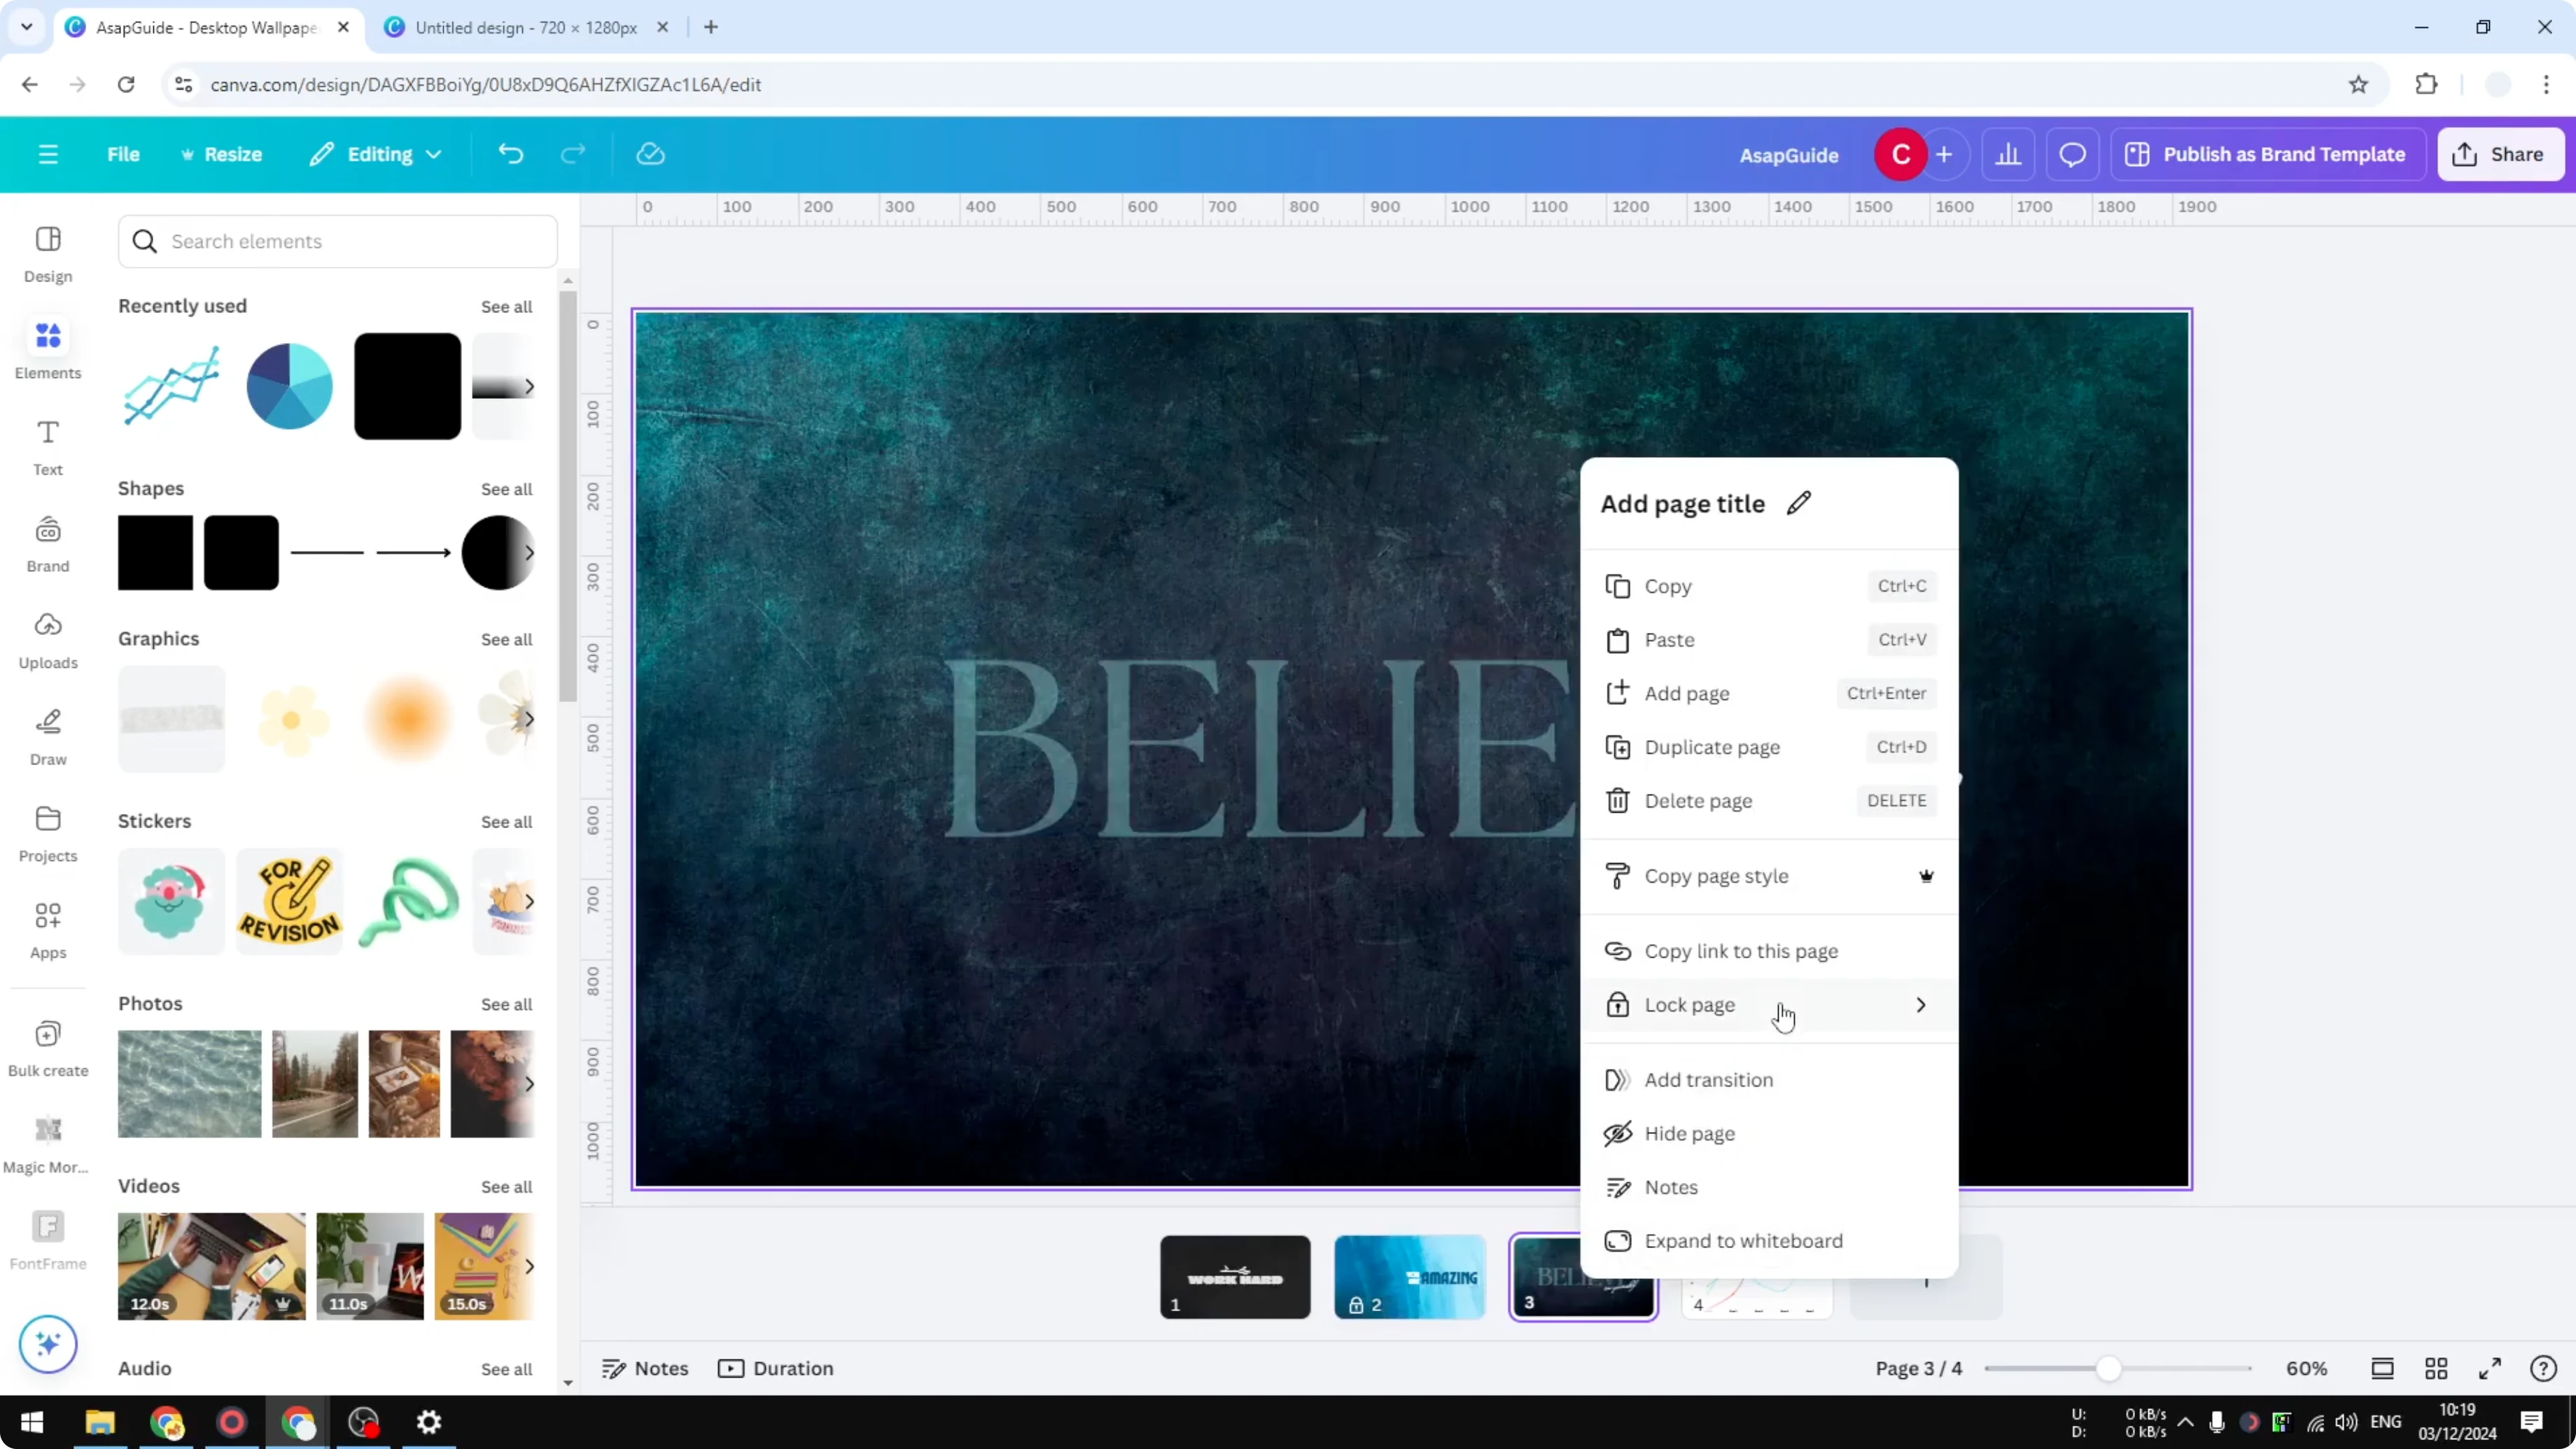Open the FontFrame app icon

[x=47, y=1238]
